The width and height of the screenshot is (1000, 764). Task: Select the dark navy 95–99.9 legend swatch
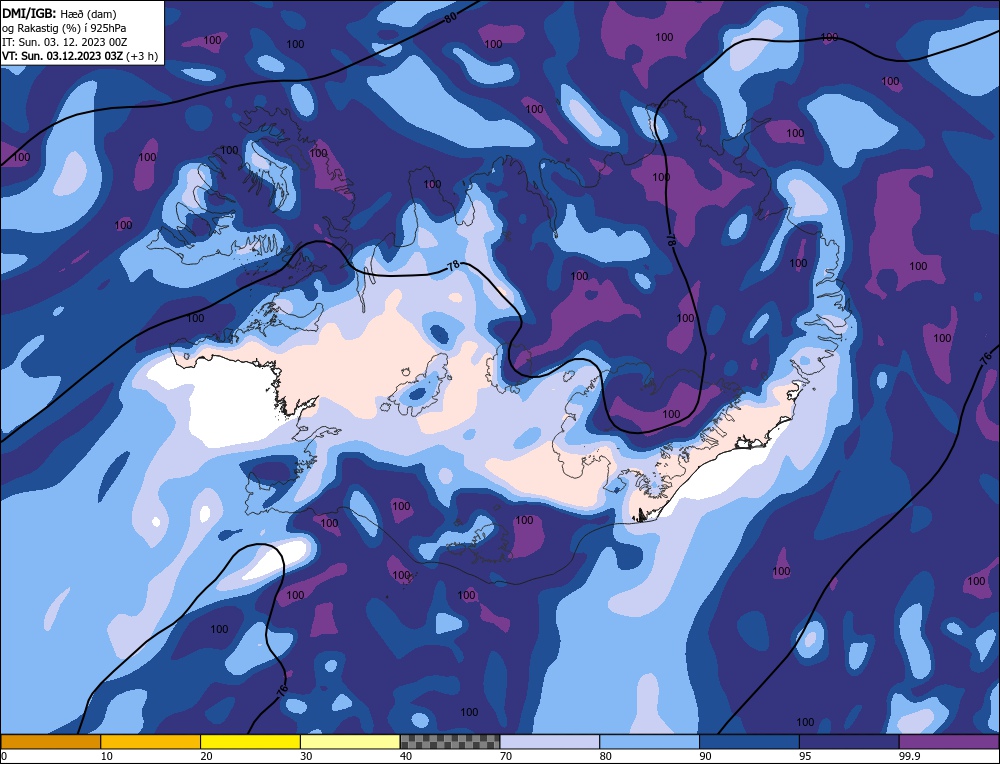(x=849, y=742)
